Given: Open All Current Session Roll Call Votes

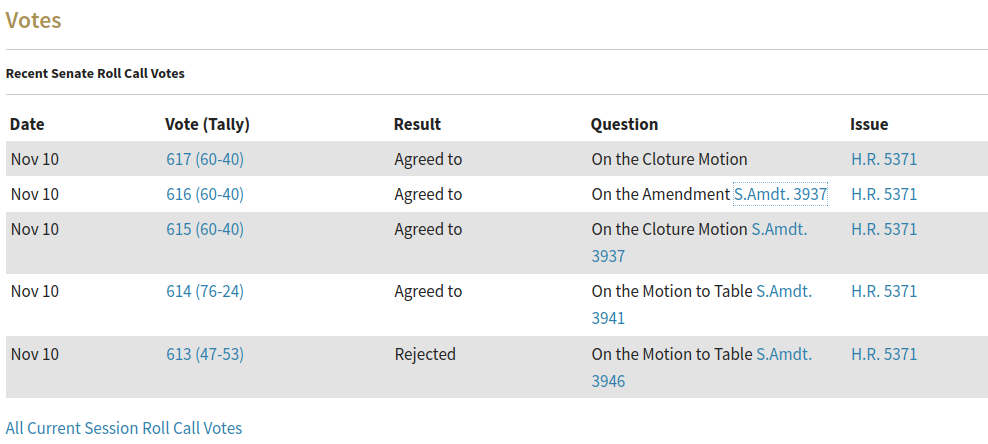Looking at the screenshot, I should [x=124, y=428].
